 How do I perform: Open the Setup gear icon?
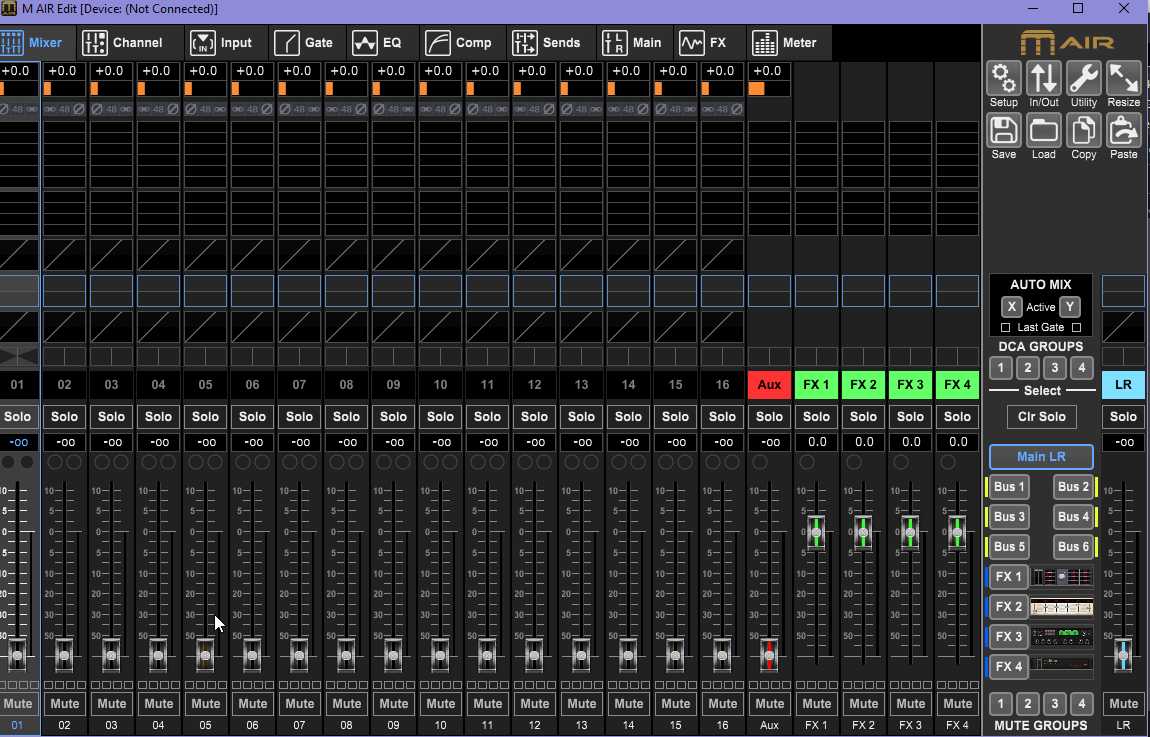[x=1003, y=79]
